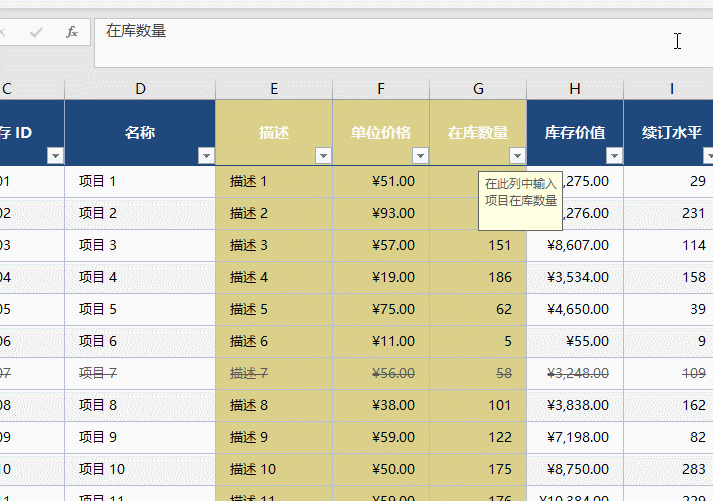This screenshot has width=713, height=501.
Task: Select unit price cell ¥50.00
Action: click(x=381, y=469)
